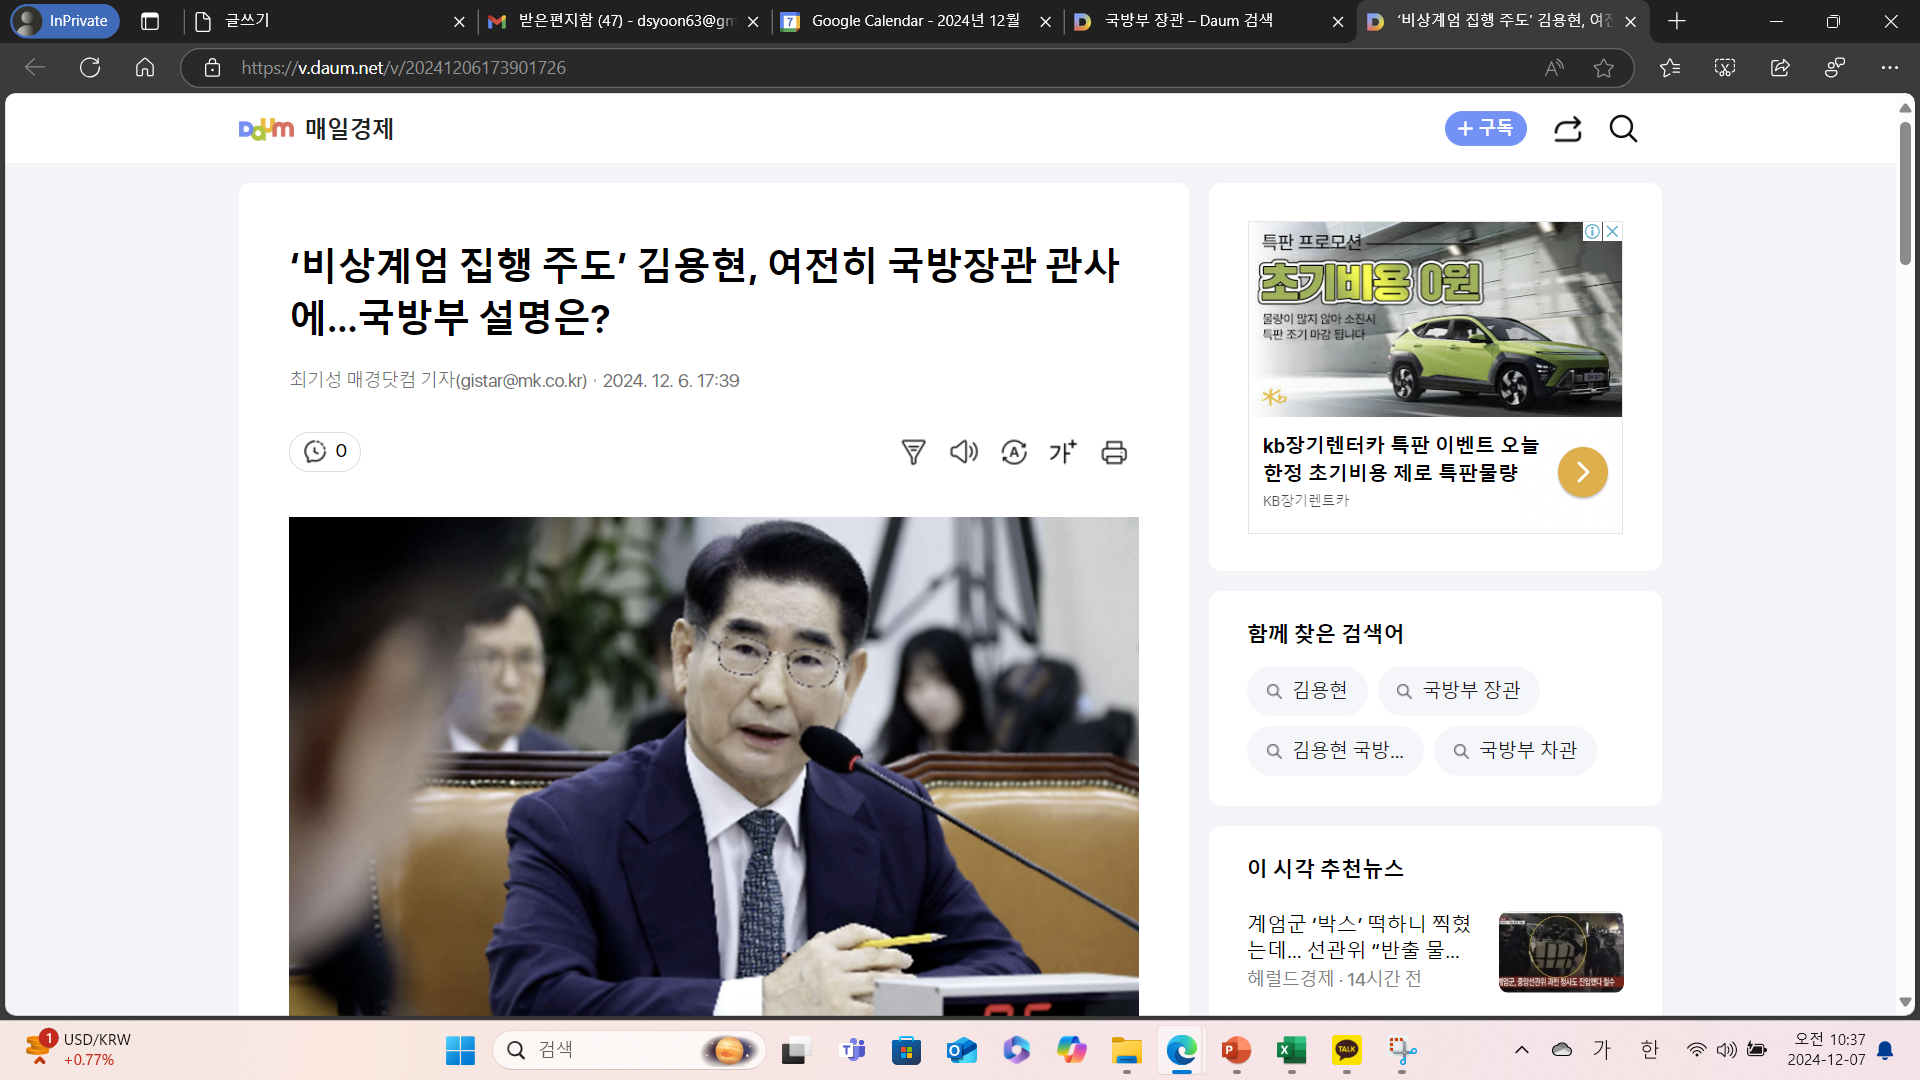Viewport: 1920px width, 1080px height.
Task: Open recommended news thumbnail 계엄군 박스
Action: click(x=1560, y=952)
